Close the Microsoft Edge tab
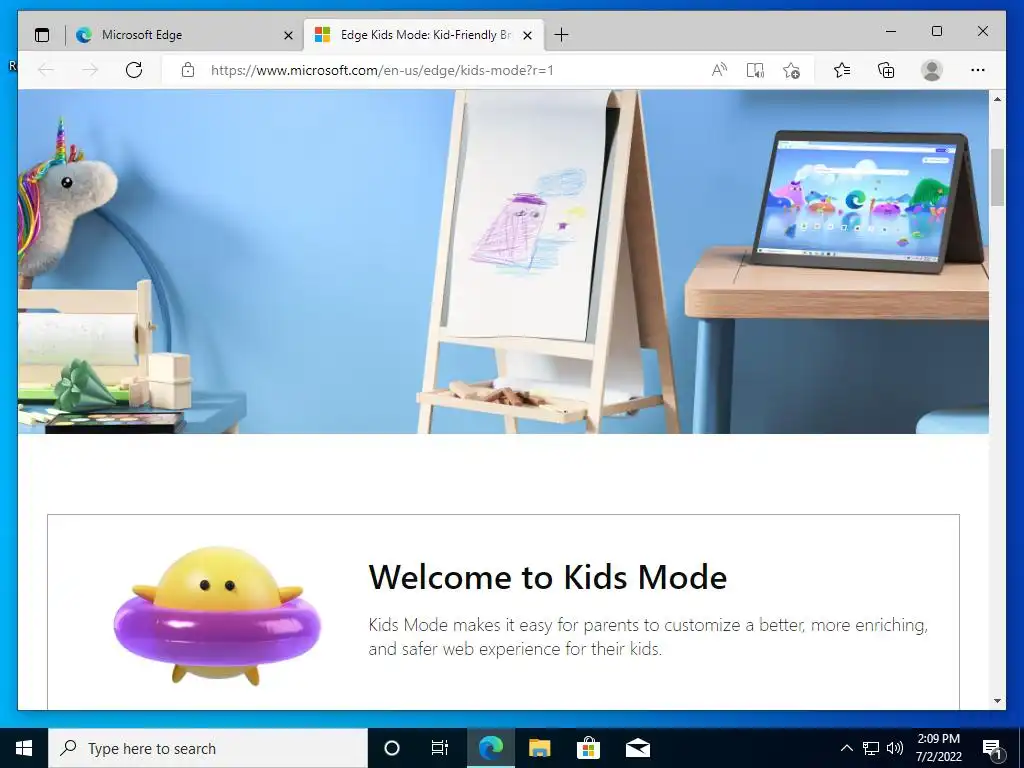This screenshot has width=1024, height=768. point(288,35)
